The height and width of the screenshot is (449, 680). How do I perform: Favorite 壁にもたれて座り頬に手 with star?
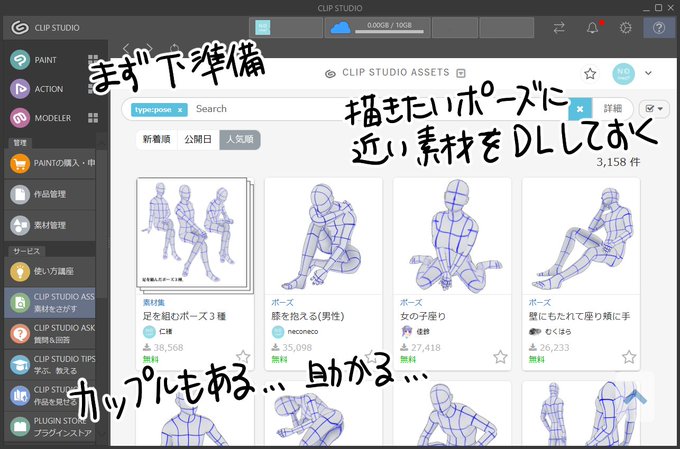[x=629, y=357]
